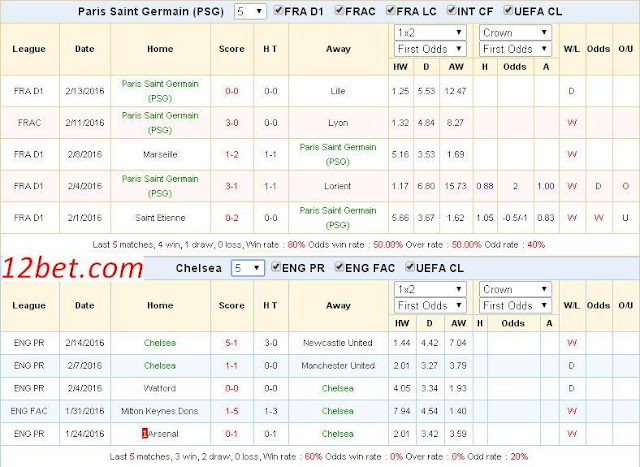Open PSG match count dropdown
The height and width of the screenshot is (467, 640).
click(x=250, y=11)
